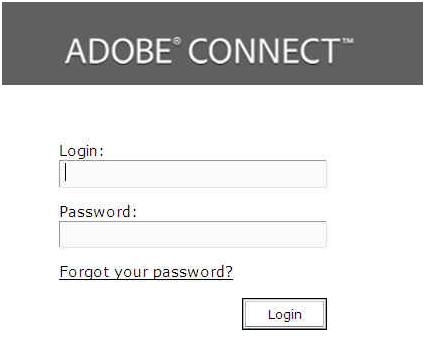Viewport: 425px width, 364px height.
Task: Click the Adobe Connect logo banner
Action: click(x=212, y=43)
